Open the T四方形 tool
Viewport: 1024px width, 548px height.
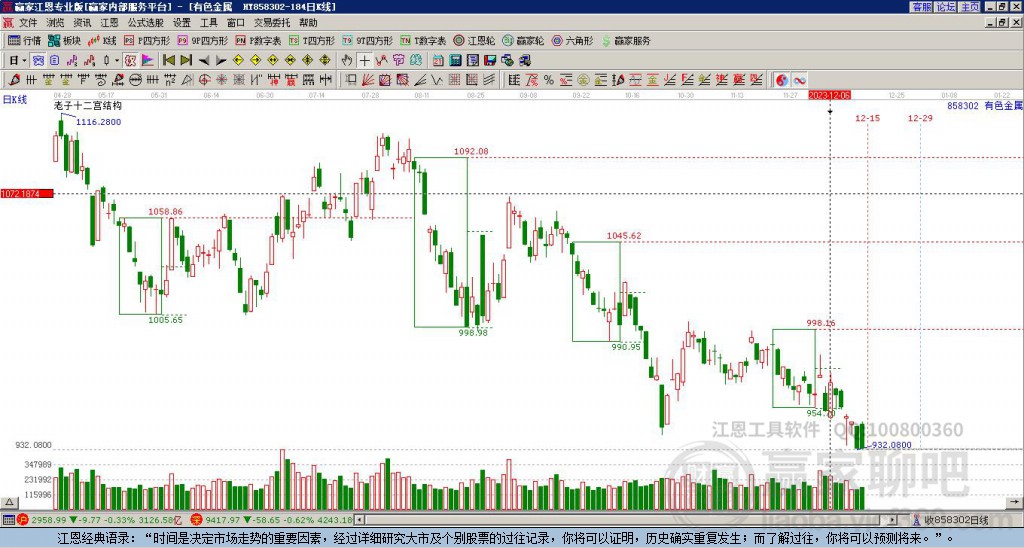[312, 40]
